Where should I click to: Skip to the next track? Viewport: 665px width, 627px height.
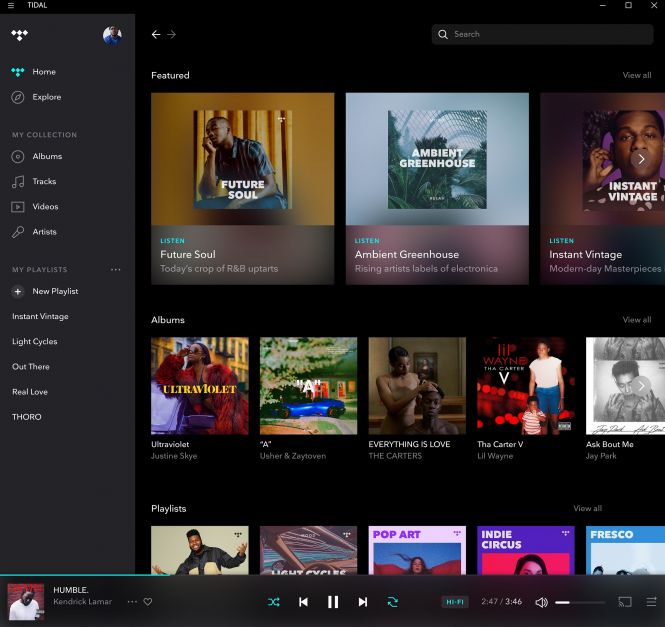point(363,602)
